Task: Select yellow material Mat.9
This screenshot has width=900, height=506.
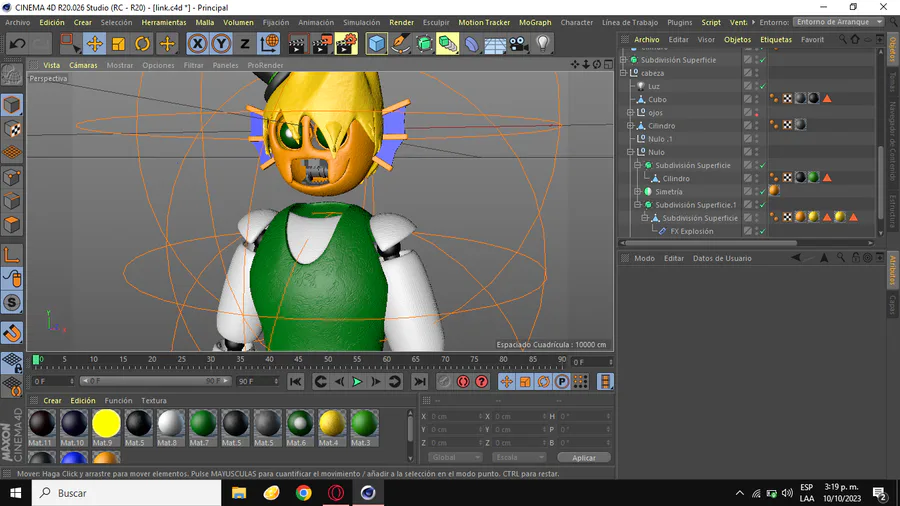Action: click(106, 427)
